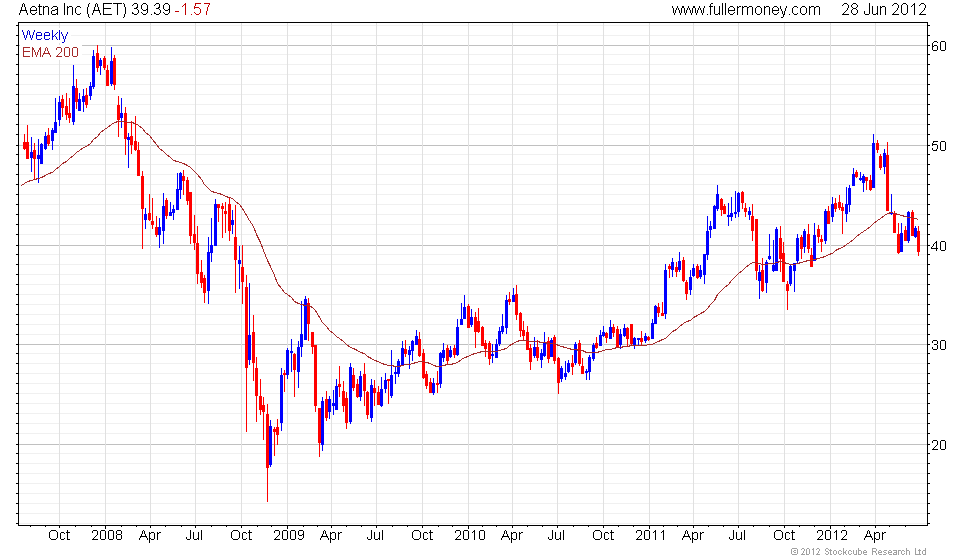
Task: Click the 2009 year label on time axis
Action: (288, 536)
